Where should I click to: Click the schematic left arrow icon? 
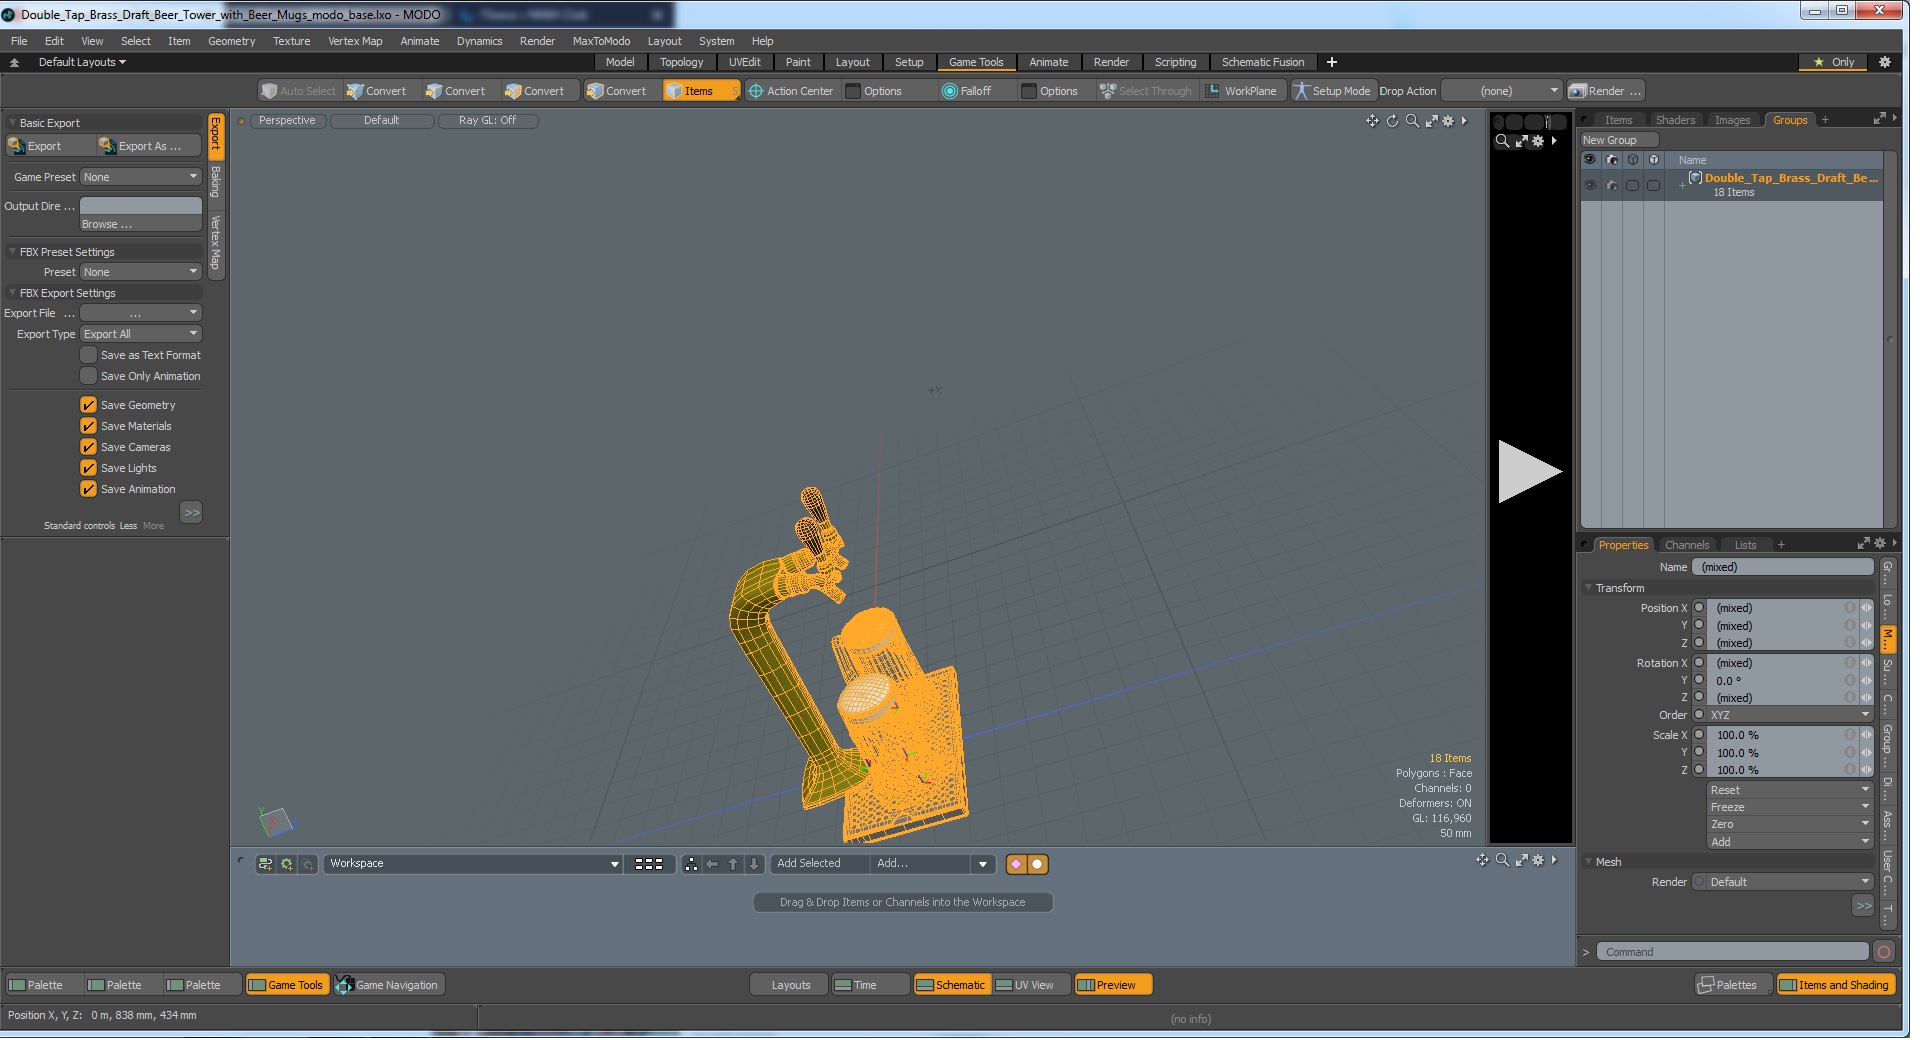coord(712,864)
